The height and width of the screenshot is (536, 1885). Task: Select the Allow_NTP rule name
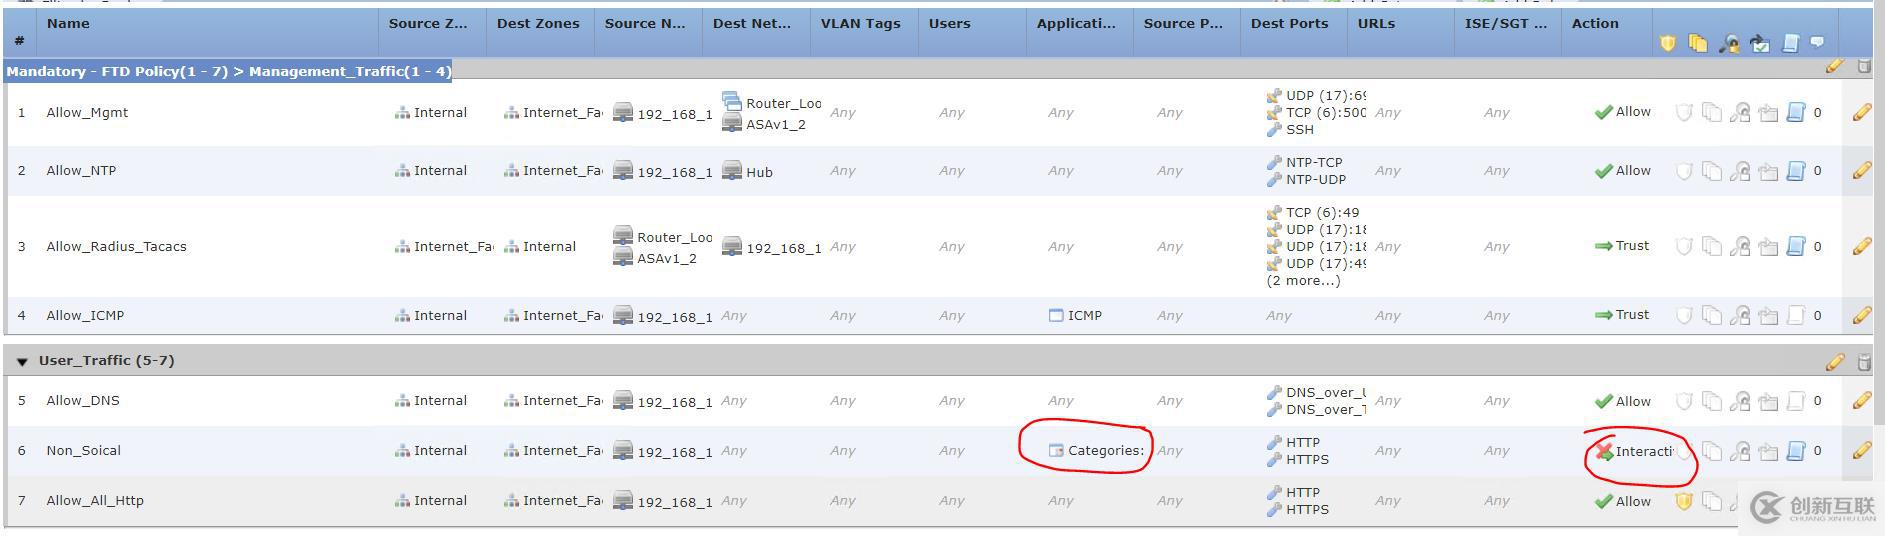(81, 171)
